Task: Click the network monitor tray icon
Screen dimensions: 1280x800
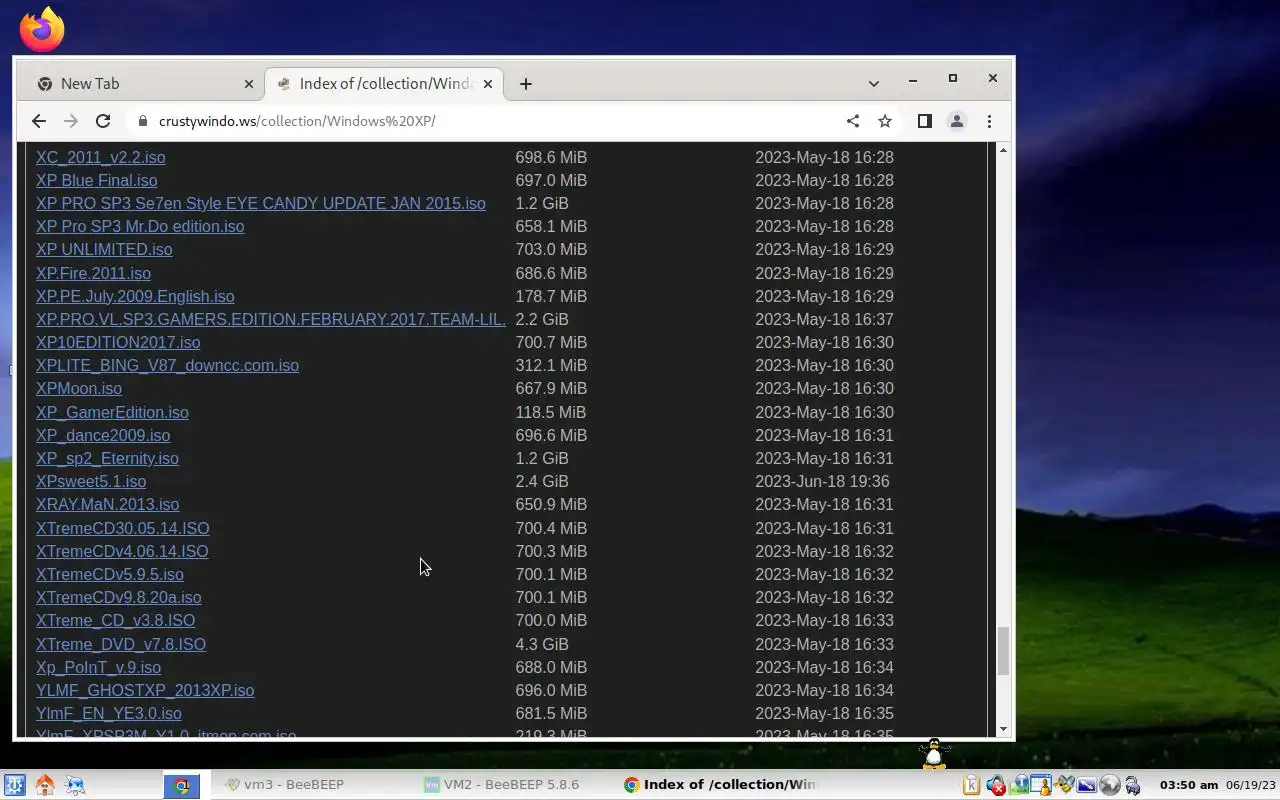Action: [1020, 785]
